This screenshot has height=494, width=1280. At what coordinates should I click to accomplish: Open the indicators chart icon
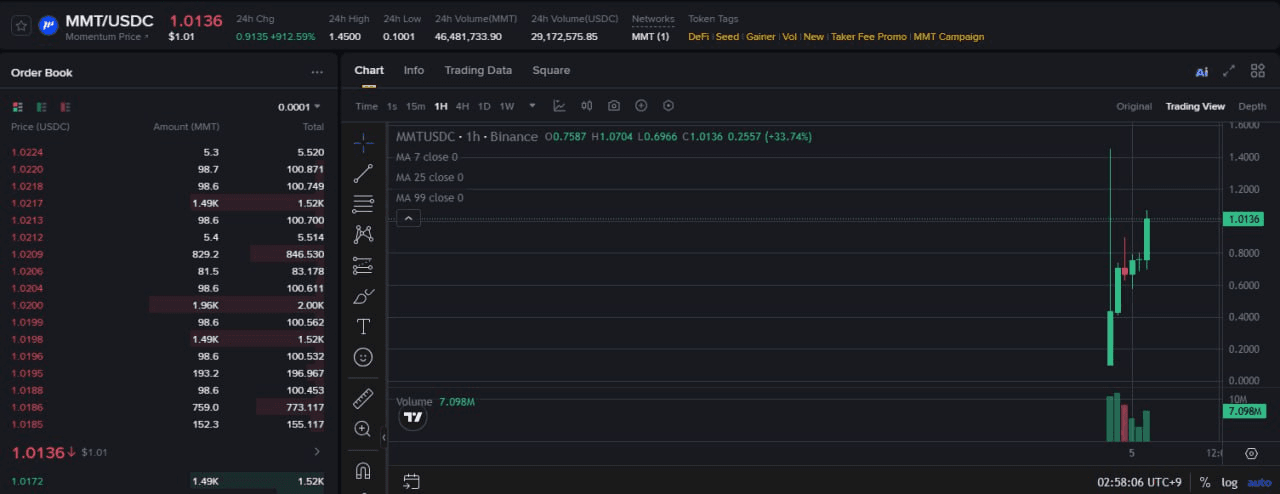click(x=560, y=106)
